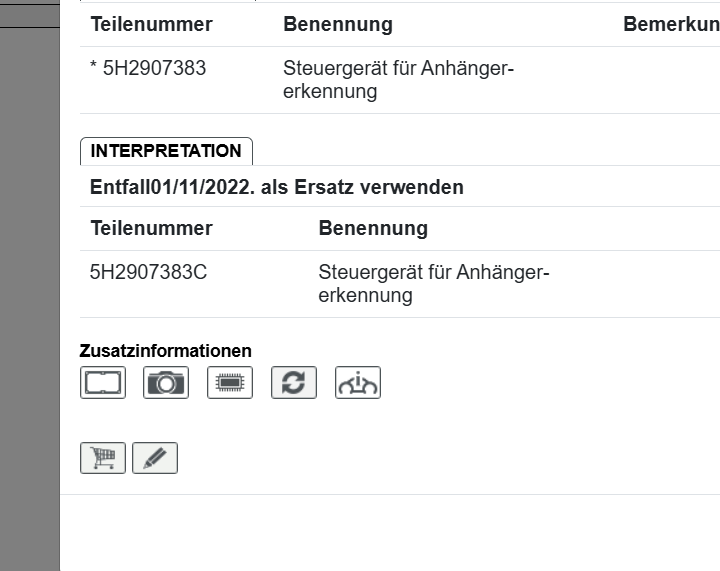
Task: Click the description of part 5H2907383C
Action: (434, 284)
